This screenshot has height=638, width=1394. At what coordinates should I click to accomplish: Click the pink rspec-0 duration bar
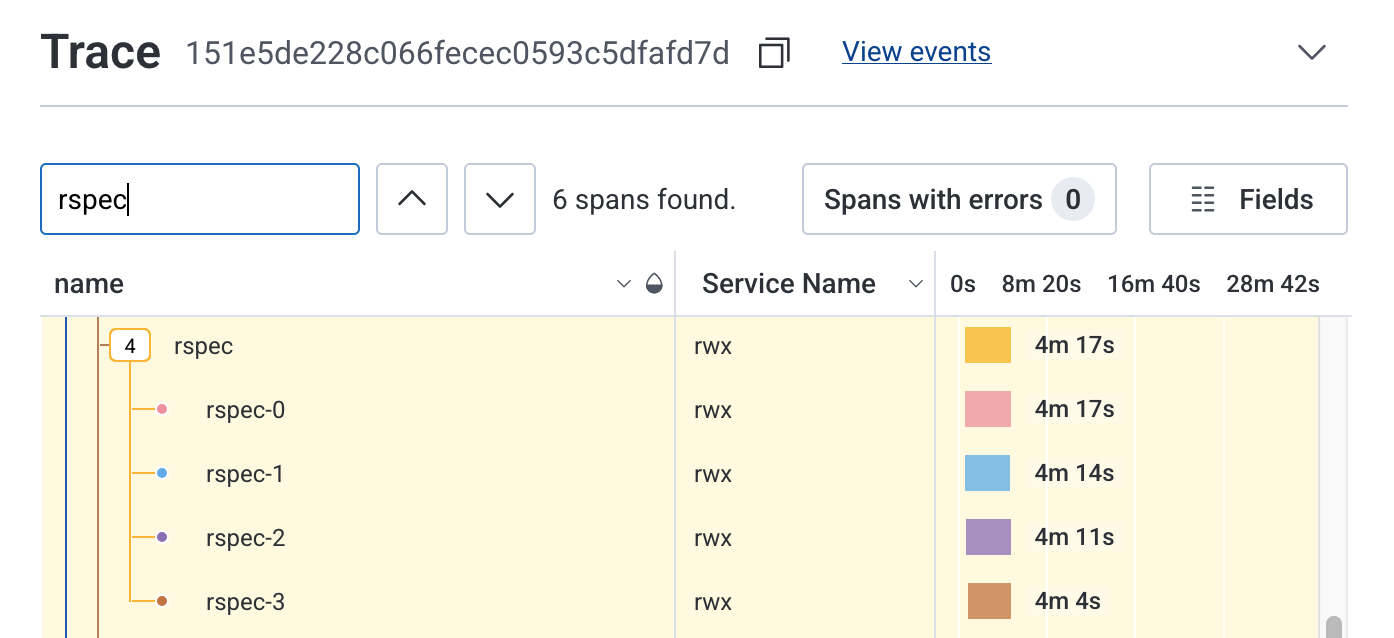[x=987, y=409]
